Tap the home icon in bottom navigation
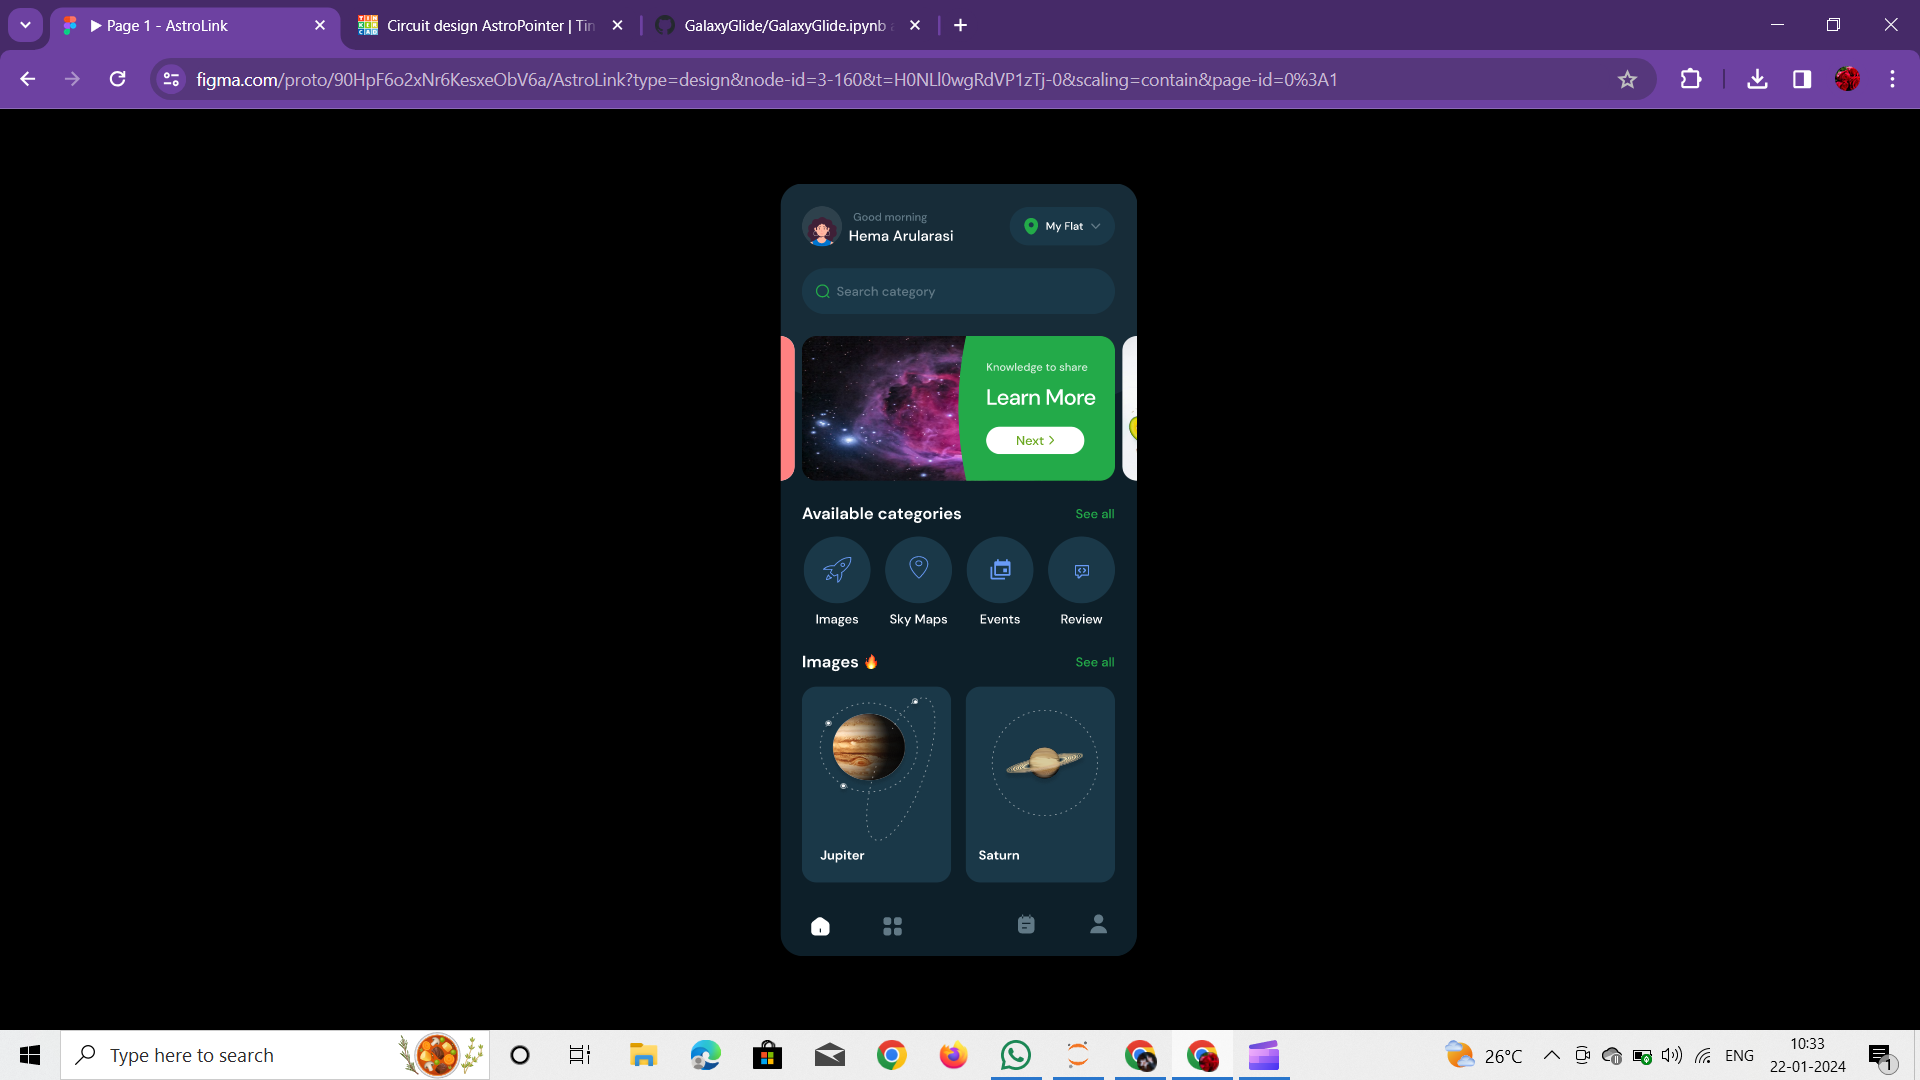Viewport: 1920px width, 1080px height. point(820,926)
